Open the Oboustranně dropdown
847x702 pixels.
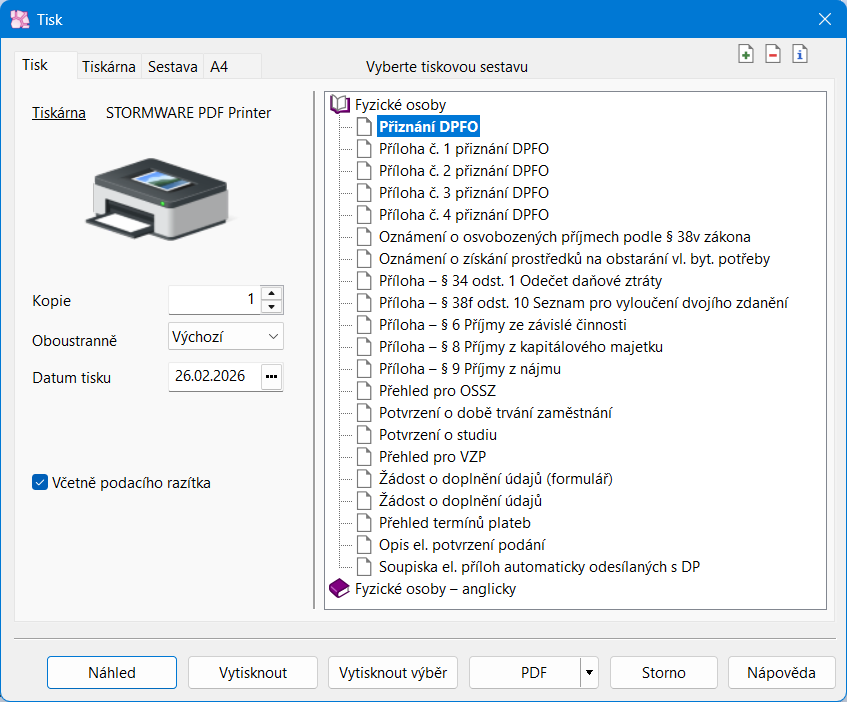point(227,337)
